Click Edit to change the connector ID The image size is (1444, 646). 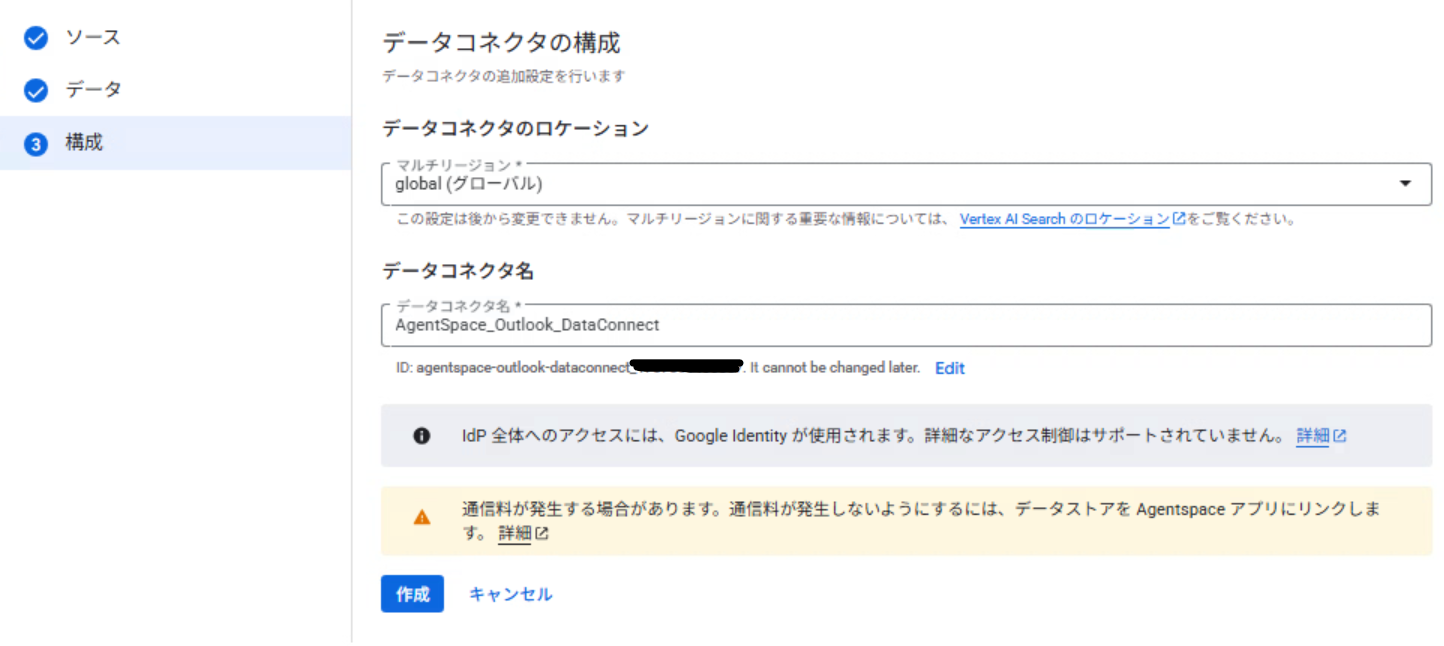pos(948,367)
